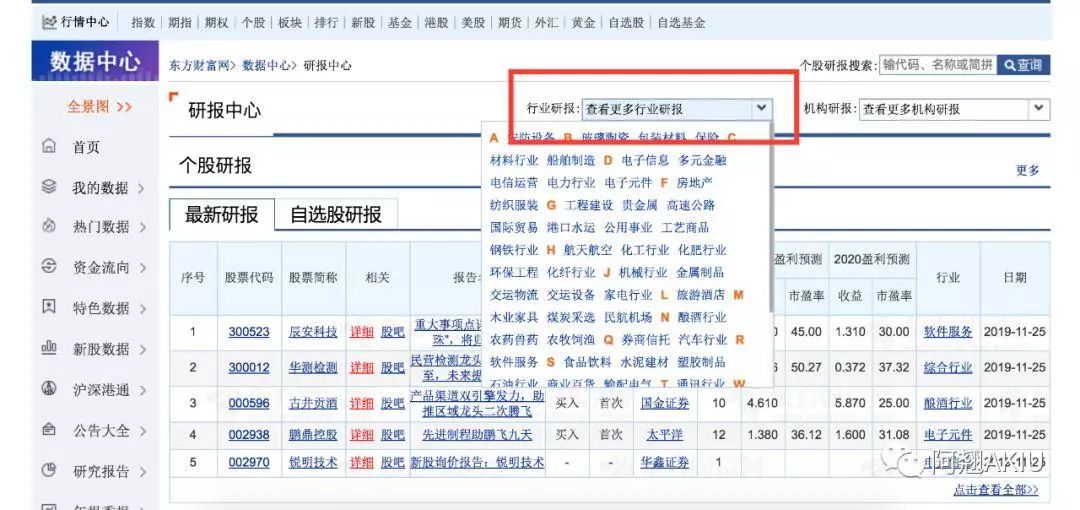Expand 特色数据 sidebar chevron

143,309
